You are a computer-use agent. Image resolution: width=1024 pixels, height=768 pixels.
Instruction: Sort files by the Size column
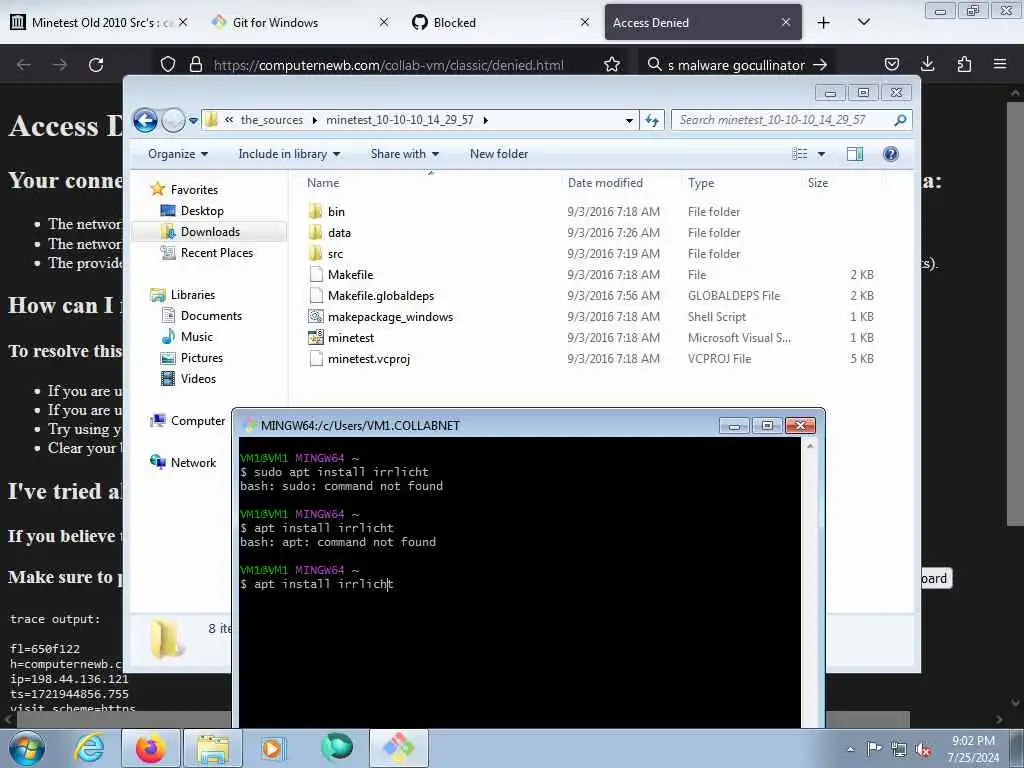[818, 183]
